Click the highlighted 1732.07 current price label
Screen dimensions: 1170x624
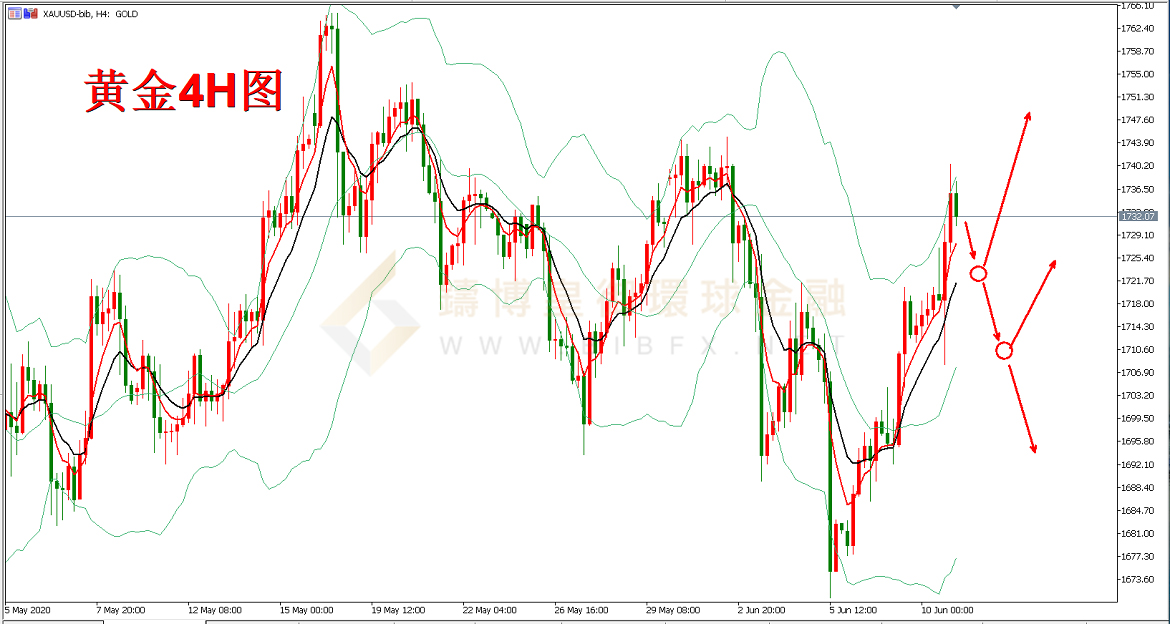pos(1138,216)
